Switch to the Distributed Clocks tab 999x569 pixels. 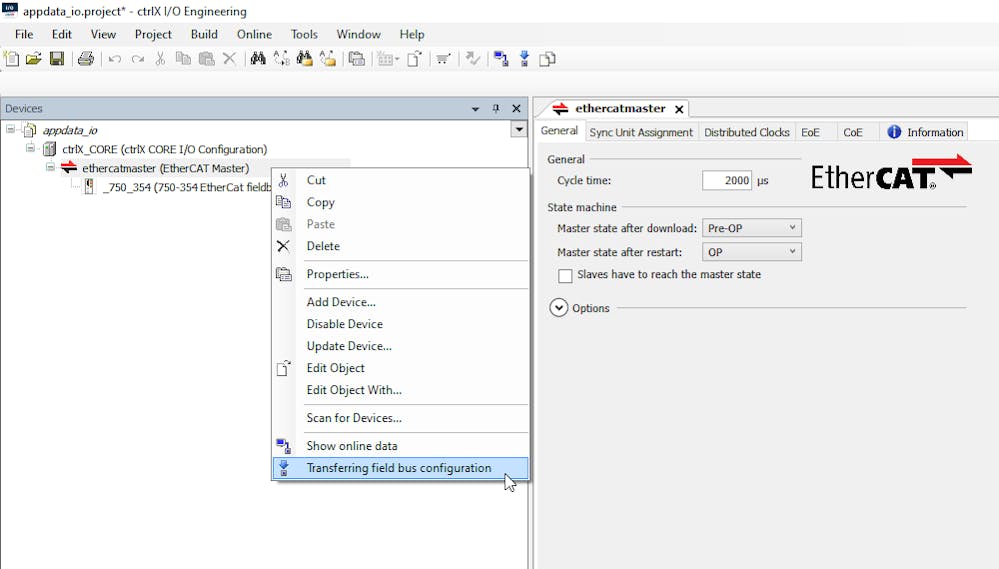click(x=747, y=132)
